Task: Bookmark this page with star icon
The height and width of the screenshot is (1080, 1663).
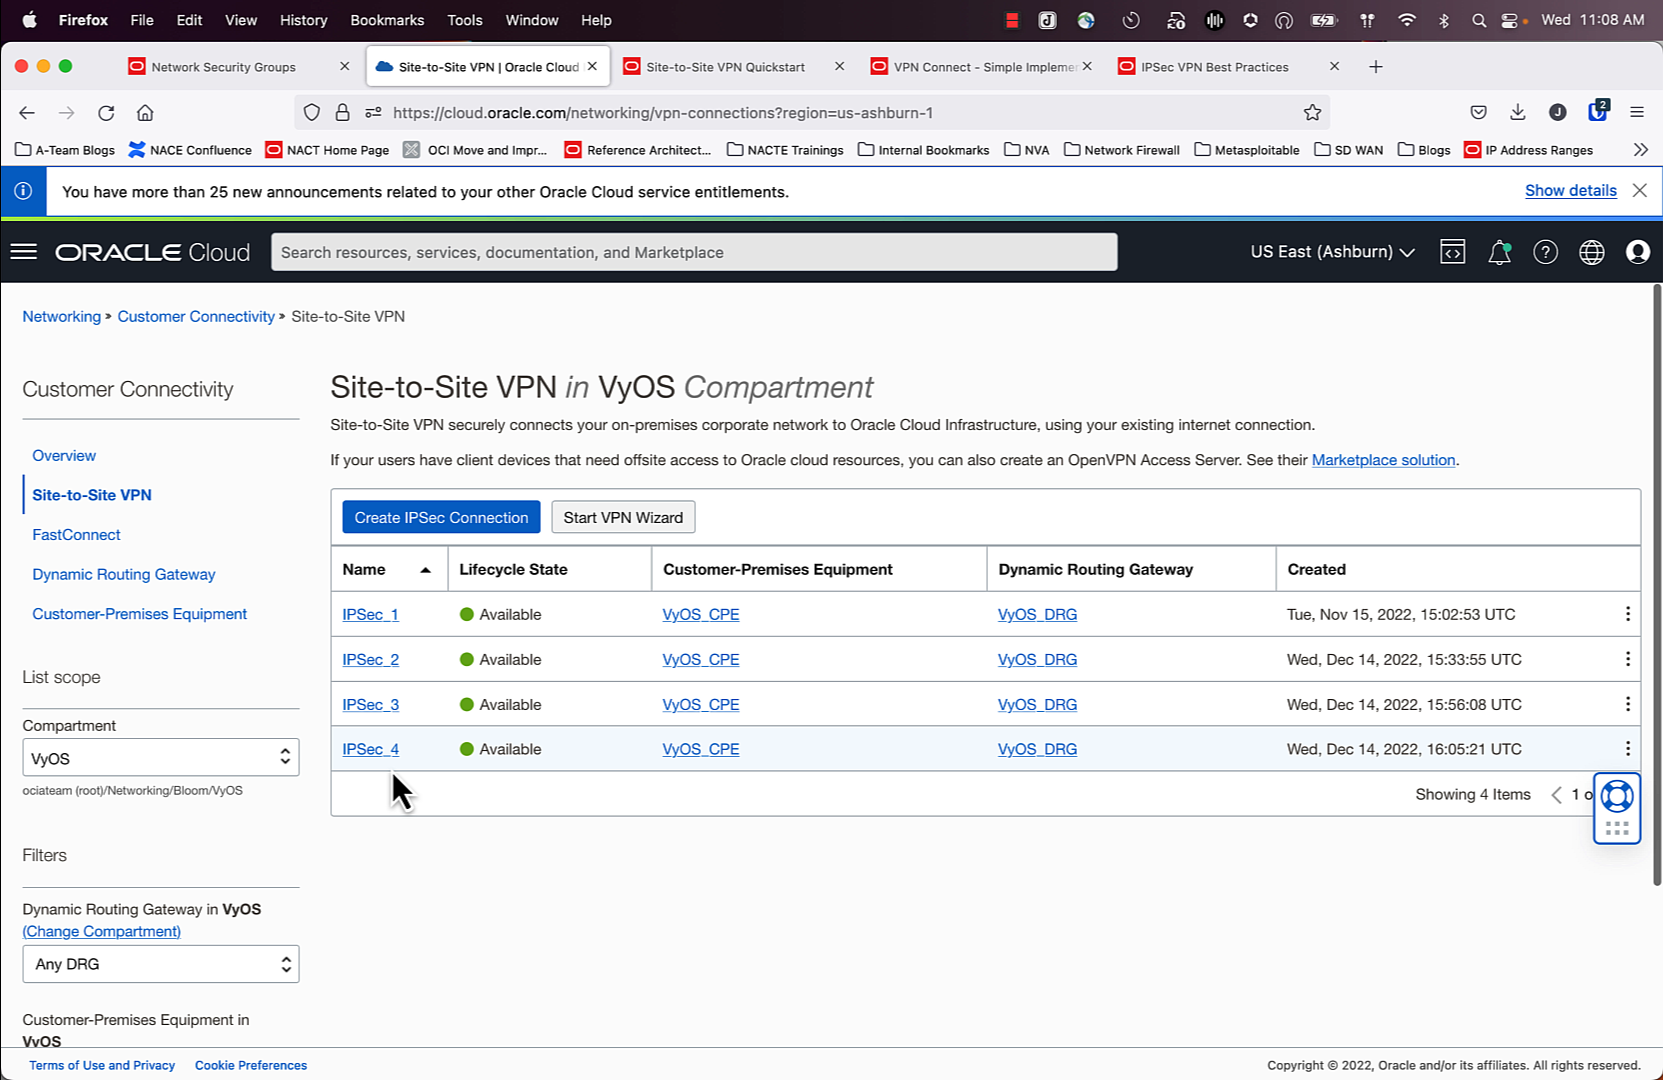Action: 1312,113
